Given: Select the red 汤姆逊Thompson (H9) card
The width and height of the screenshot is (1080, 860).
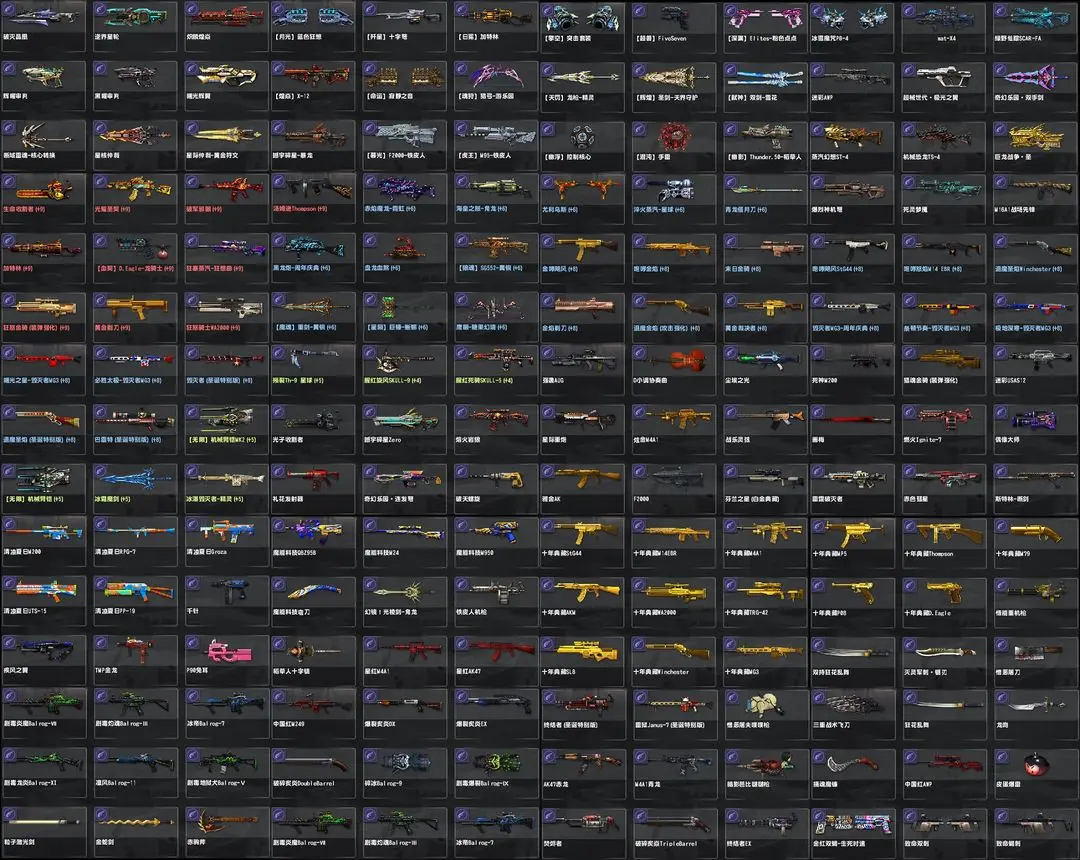Looking at the screenshot, I should click(x=313, y=198).
